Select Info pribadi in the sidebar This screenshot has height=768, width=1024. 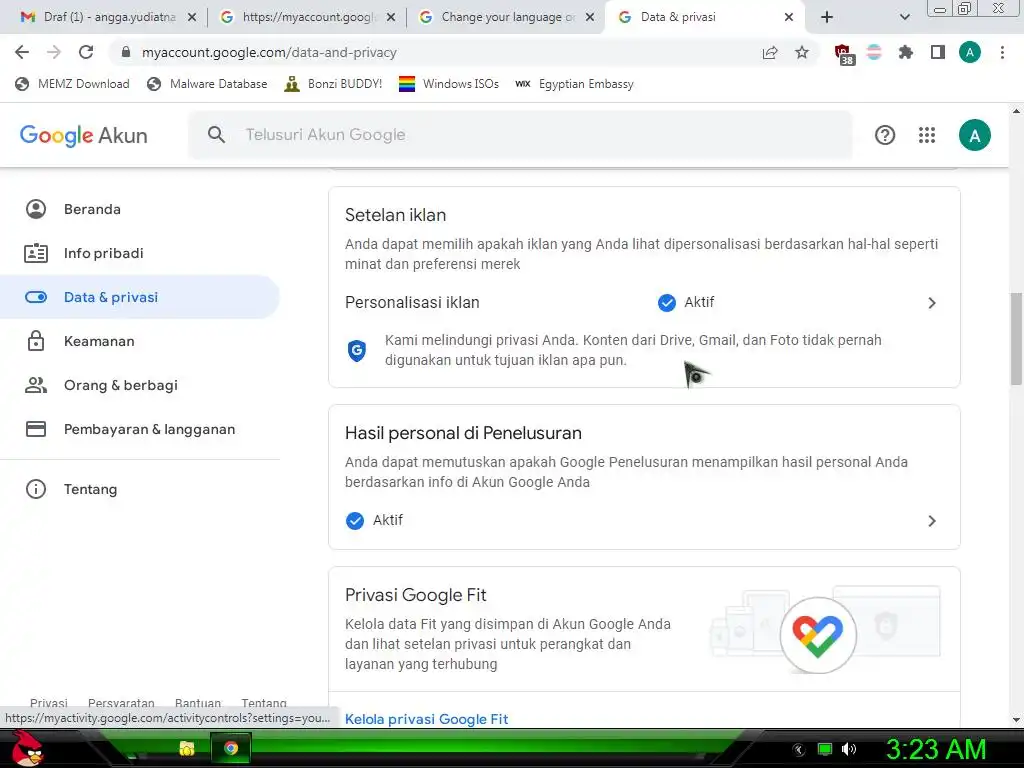140,253
